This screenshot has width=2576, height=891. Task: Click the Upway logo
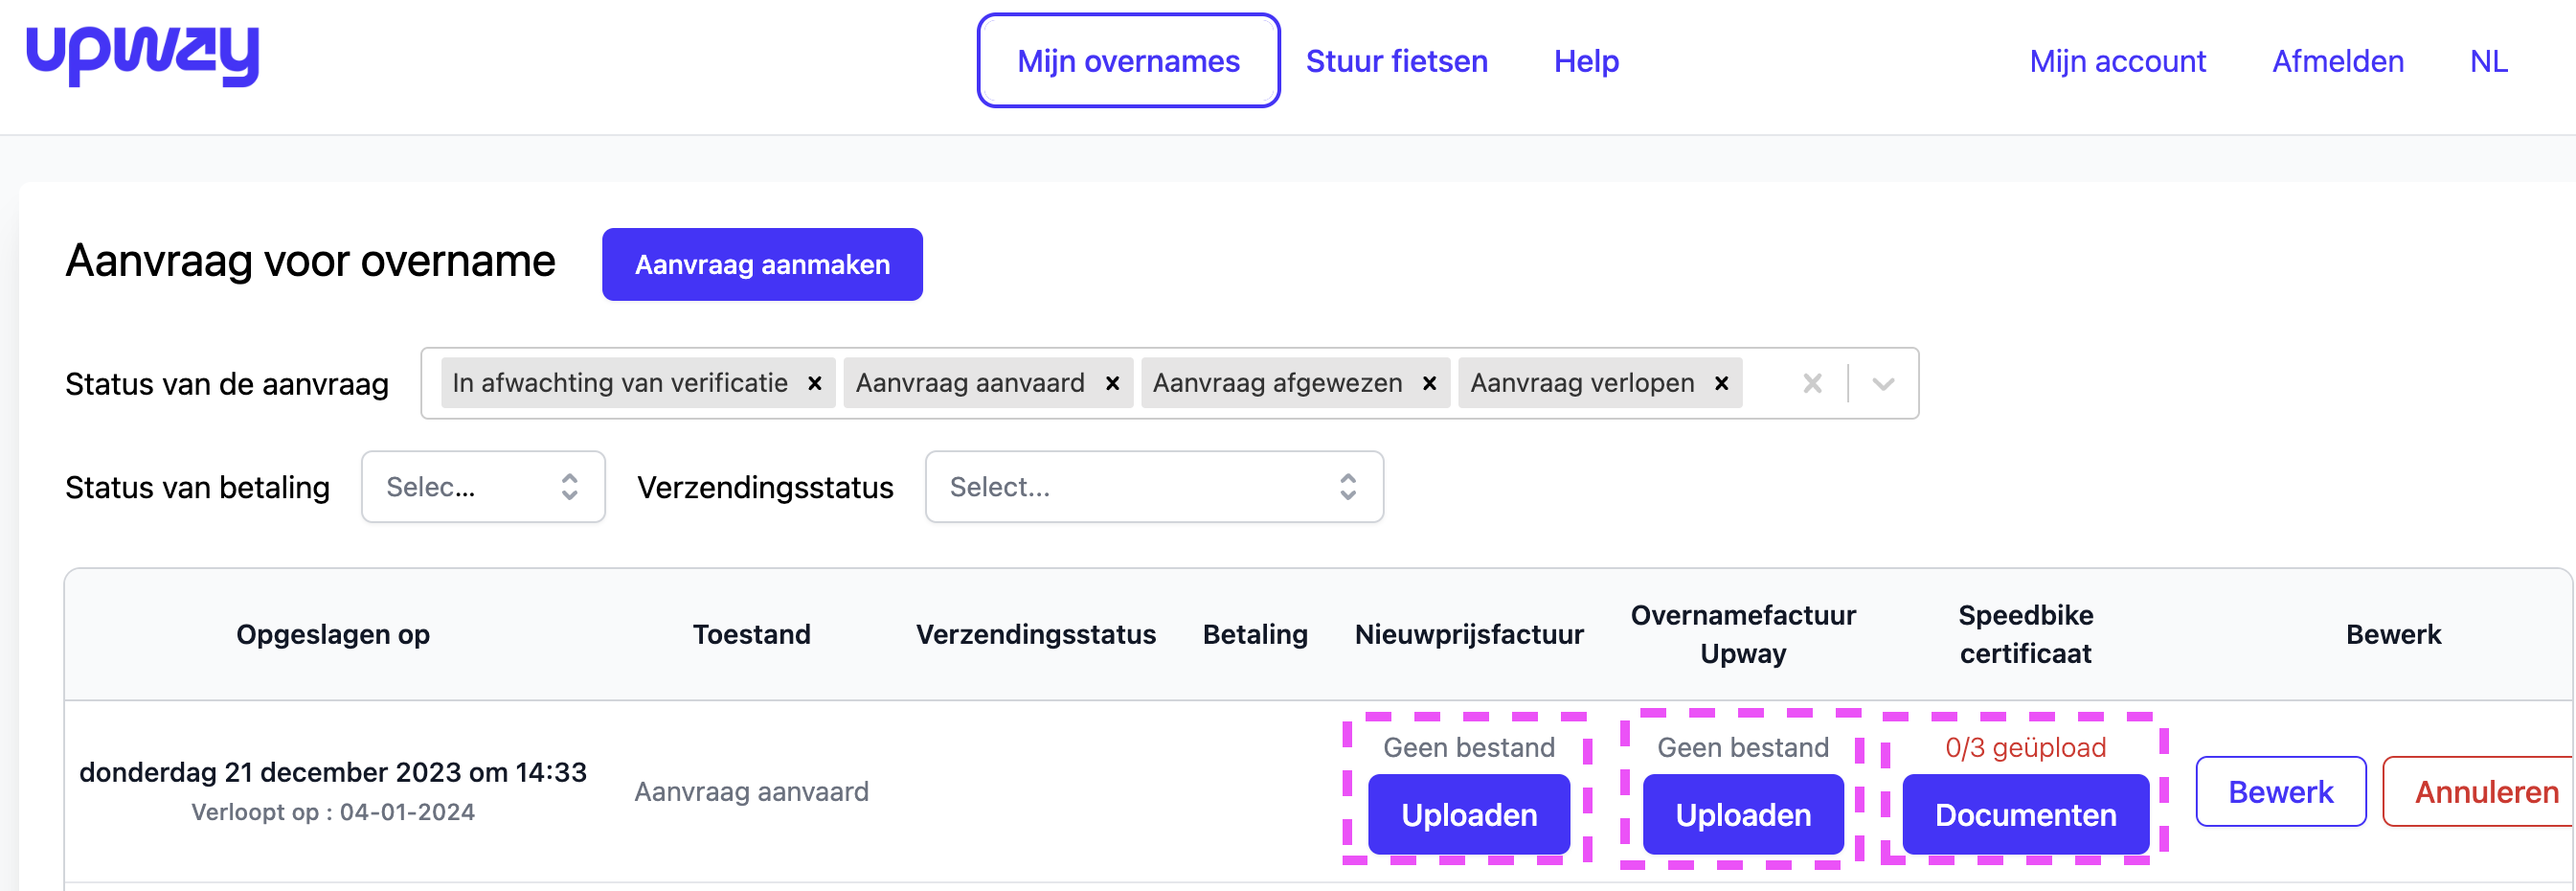[x=142, y=55]
